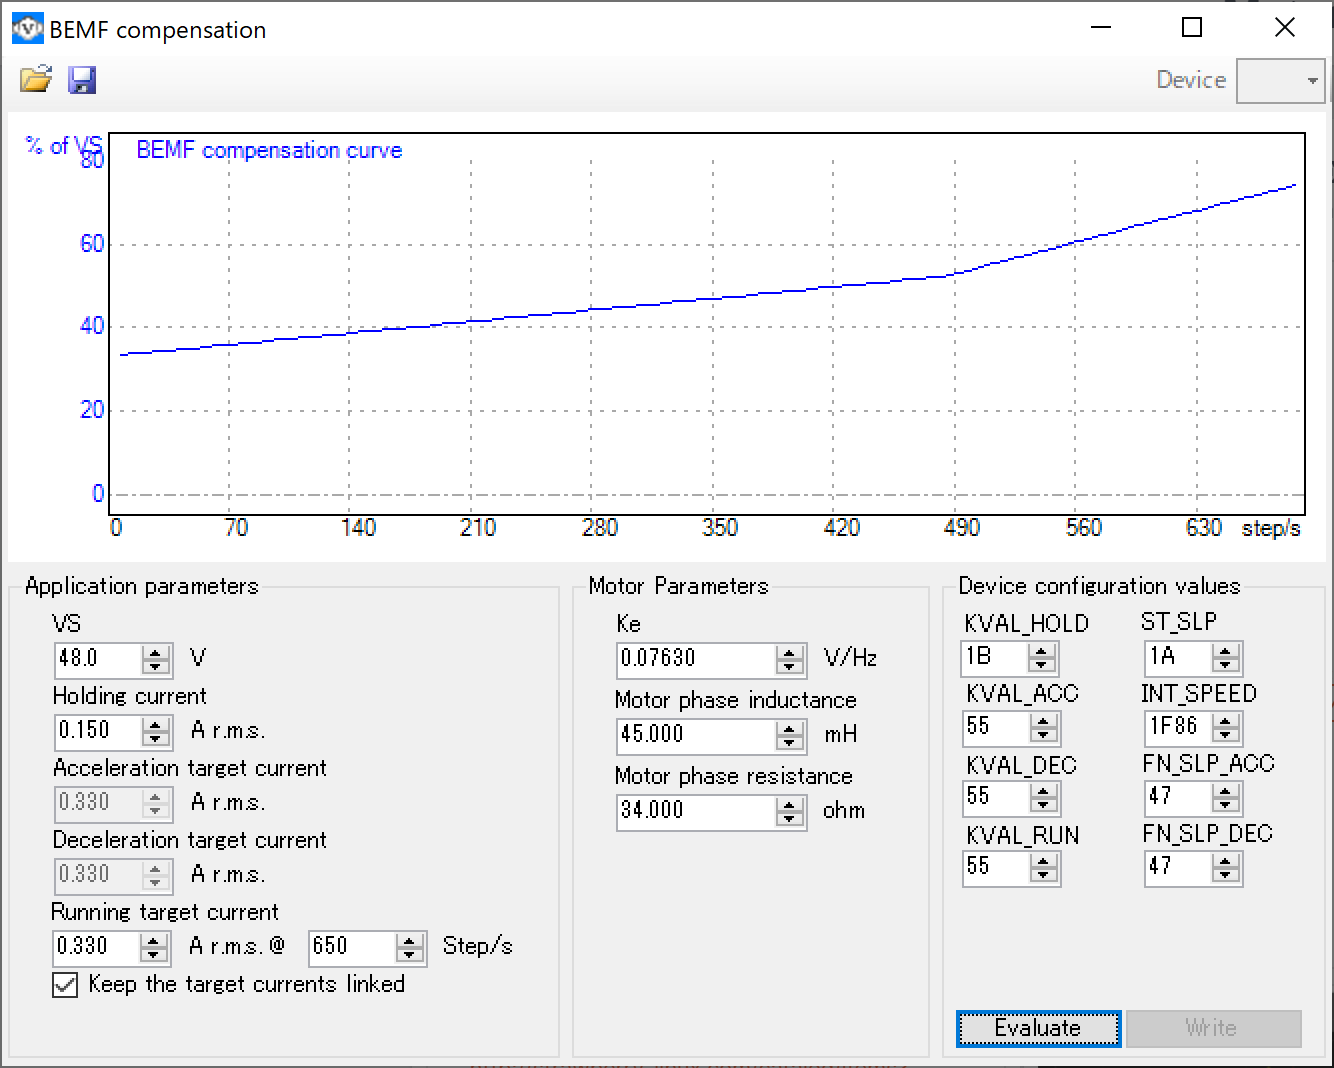Image resolution: width=1334 pixels, height=1068 pixels.
Task: Click the BEMF compensation app icon
Action: coord(27,29)
